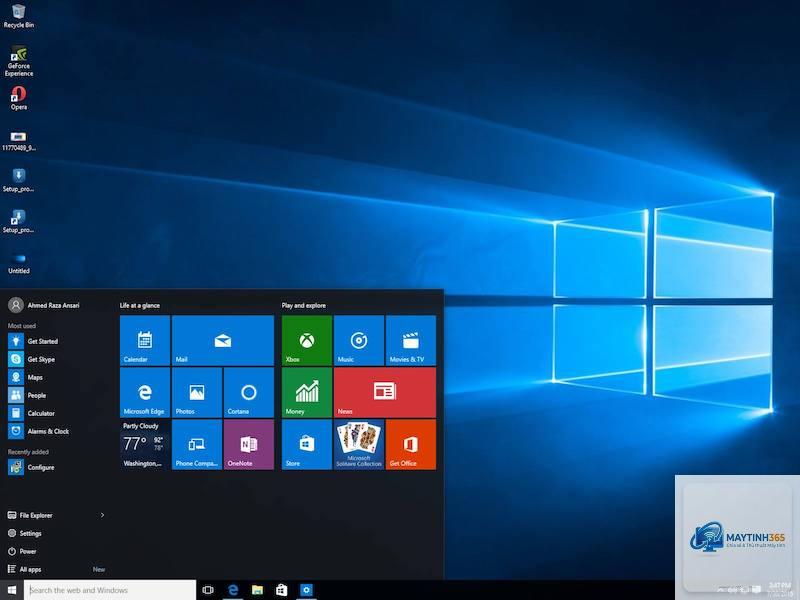Open the Movies & TV tile
This screenshot has width=800, height=600.
[x=411, y=340]
